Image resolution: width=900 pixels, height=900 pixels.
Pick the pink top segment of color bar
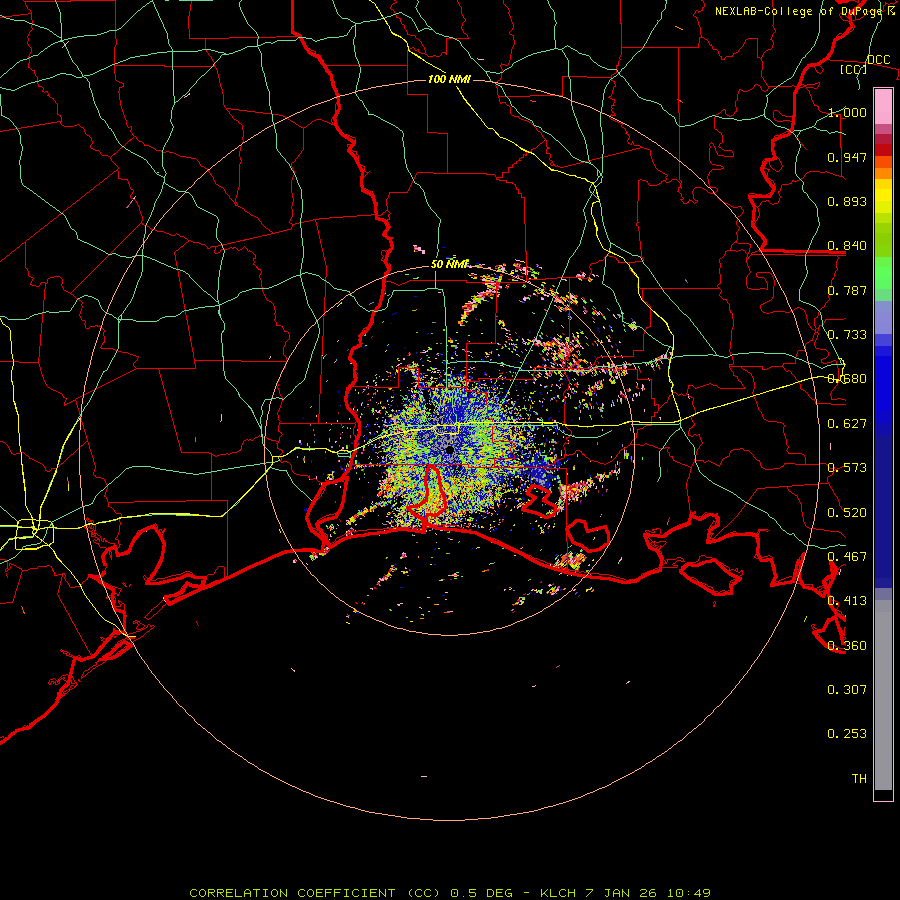click(x=883, y=106)
